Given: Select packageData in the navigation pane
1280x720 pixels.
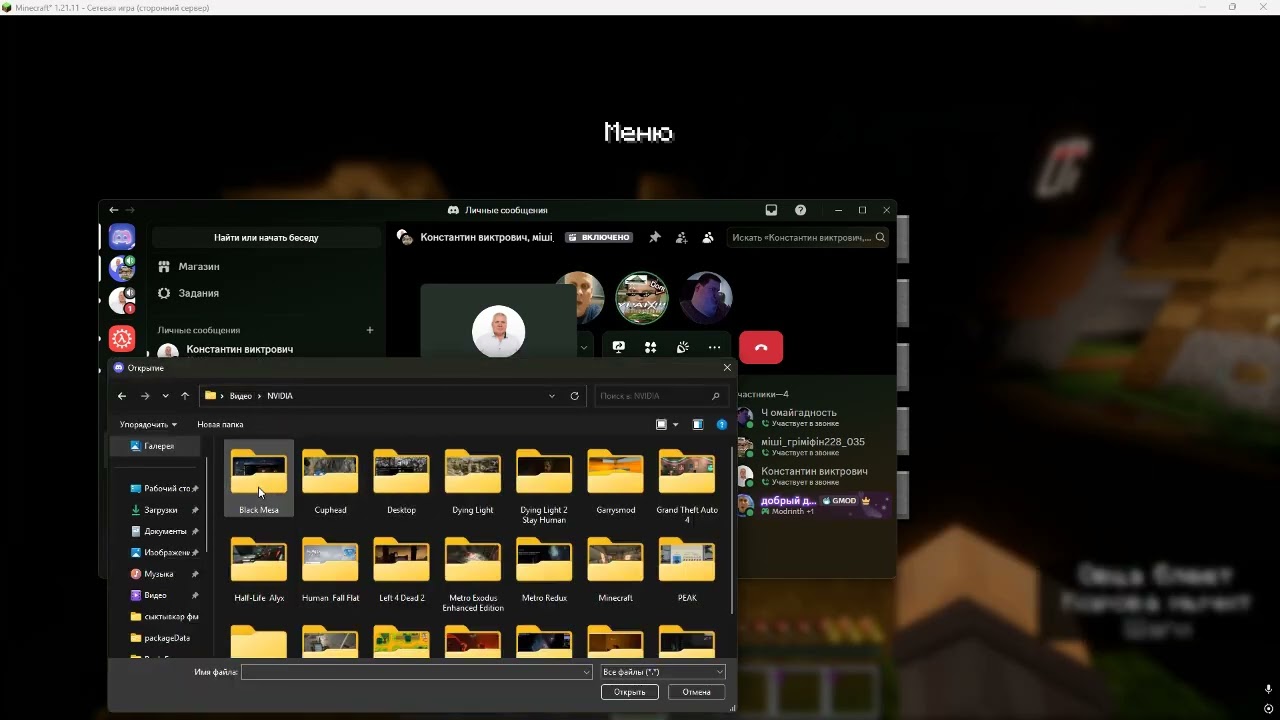Looking at the screenshot, I should pyautogui.click(x=164, y=638).
